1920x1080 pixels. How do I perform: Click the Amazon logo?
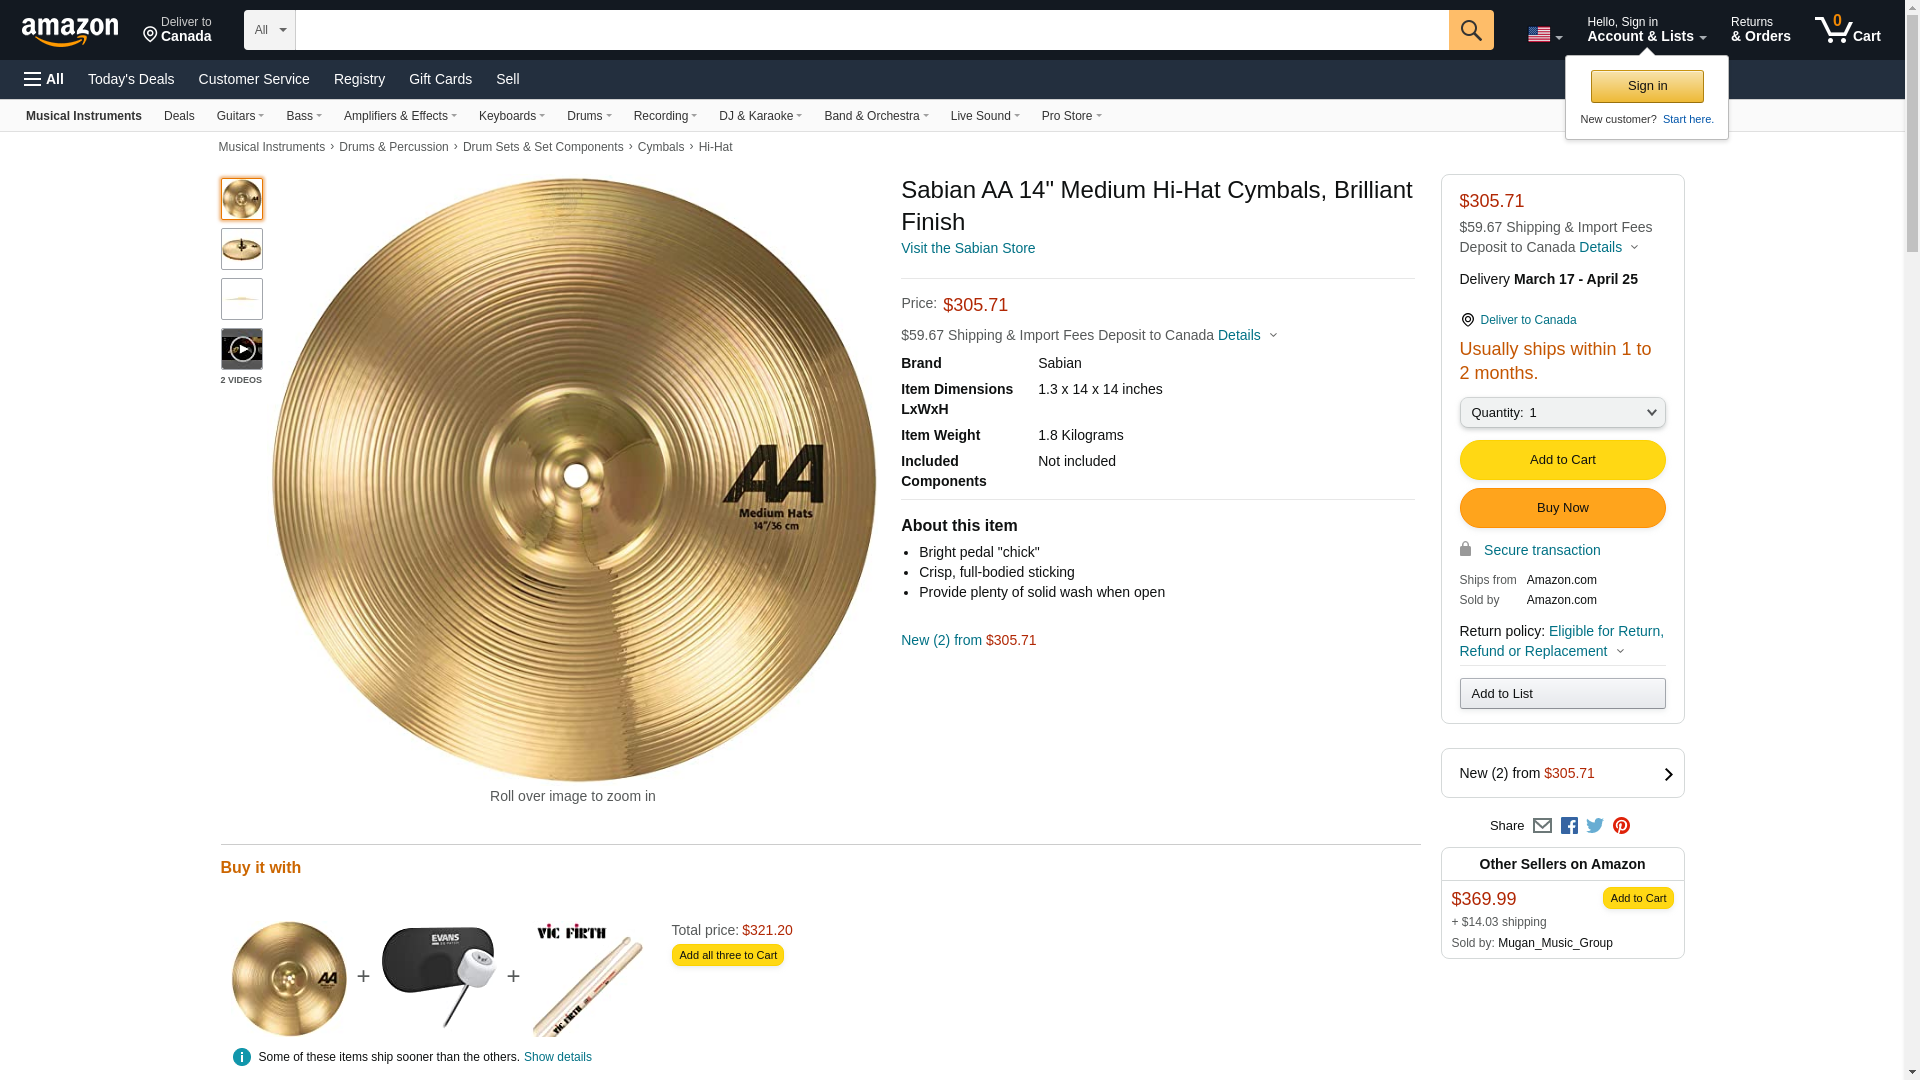pos(70,31)
